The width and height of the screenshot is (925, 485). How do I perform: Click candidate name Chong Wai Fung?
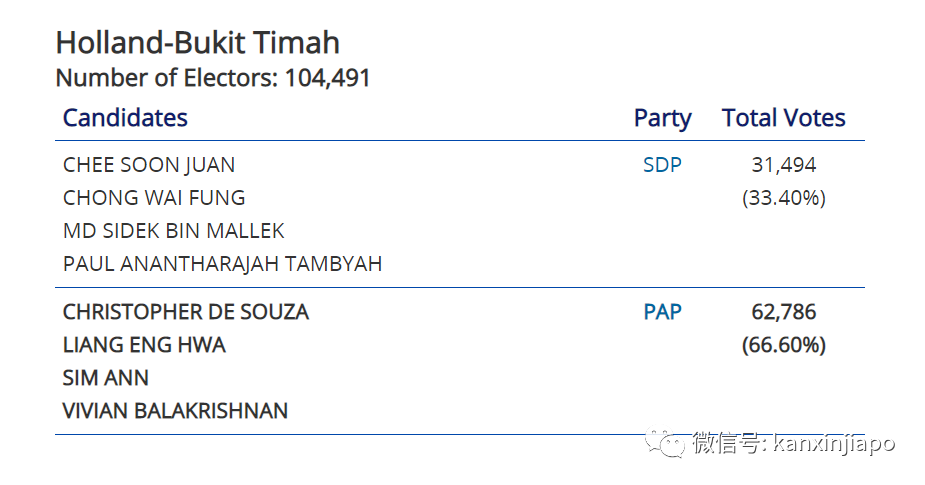click(154, 198)
